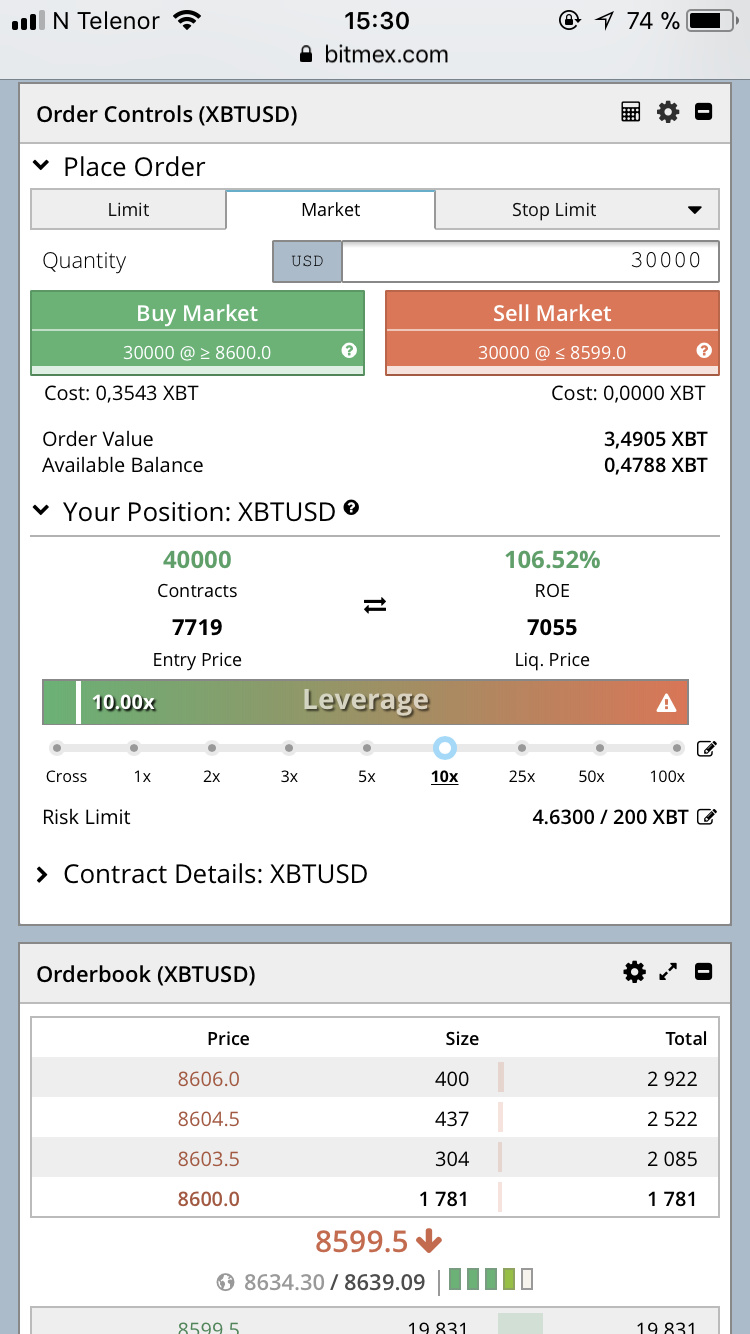Set leverage to 1x
750x1334 pixels.
(134, 748)
